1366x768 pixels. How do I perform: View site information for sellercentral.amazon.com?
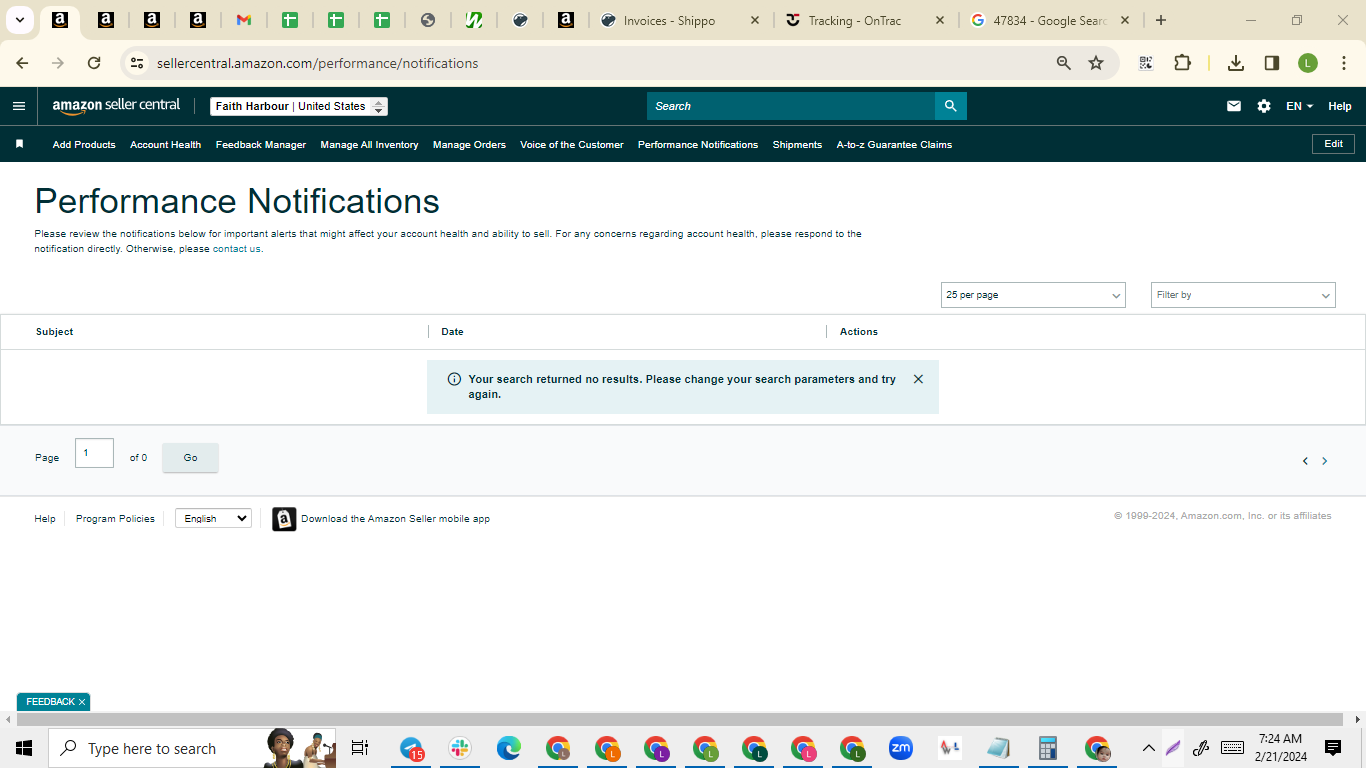pyautogui.click(x=137, y=63)
